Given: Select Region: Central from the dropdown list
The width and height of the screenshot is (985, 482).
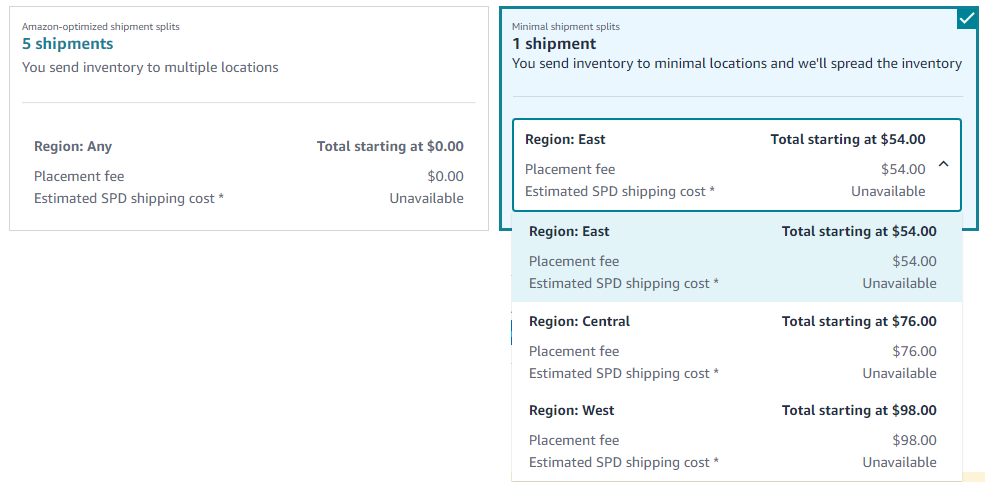Looking at the screenshot, I should tap(579, 322).
